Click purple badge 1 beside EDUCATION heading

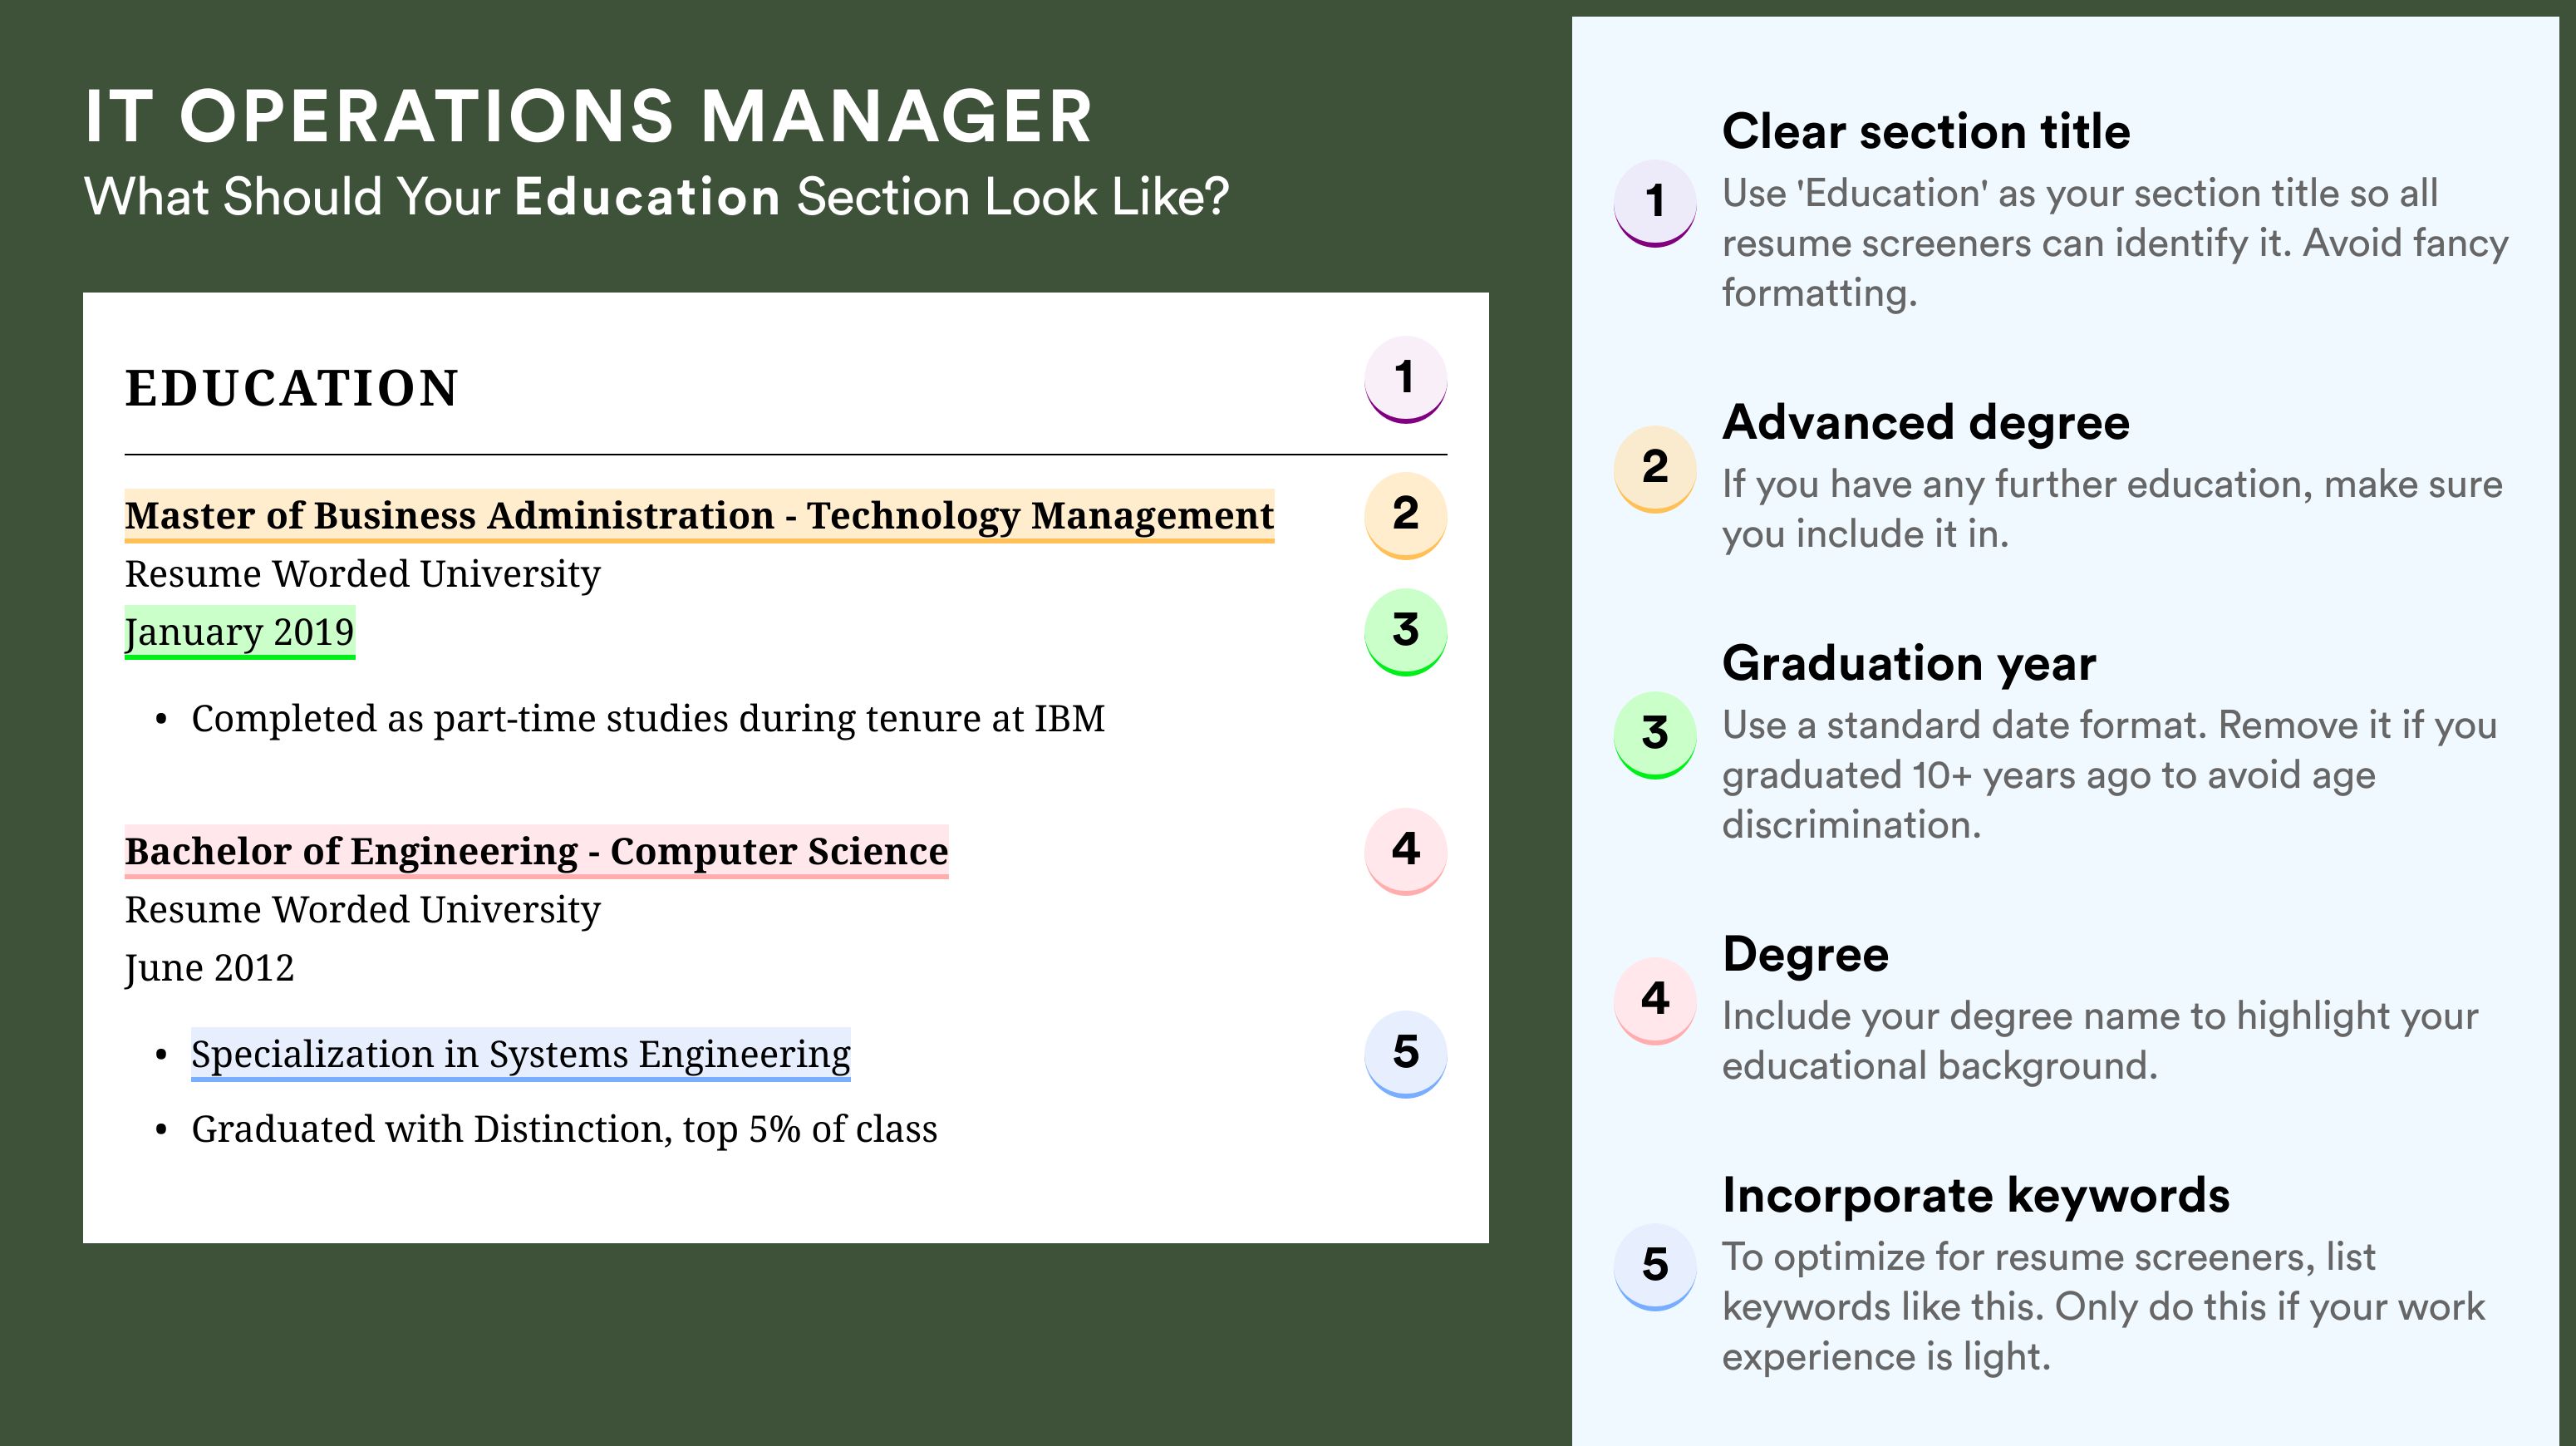(1405, 379)
